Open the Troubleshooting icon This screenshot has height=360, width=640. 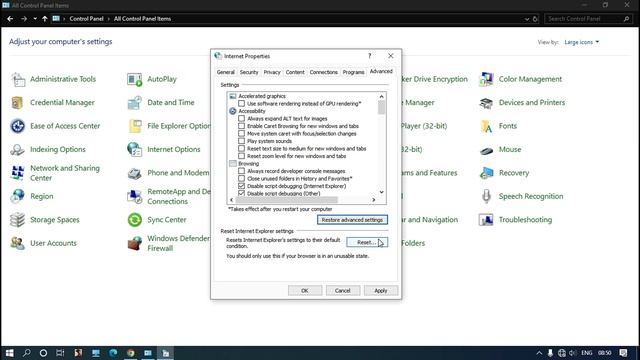click(x=486, y=220)
